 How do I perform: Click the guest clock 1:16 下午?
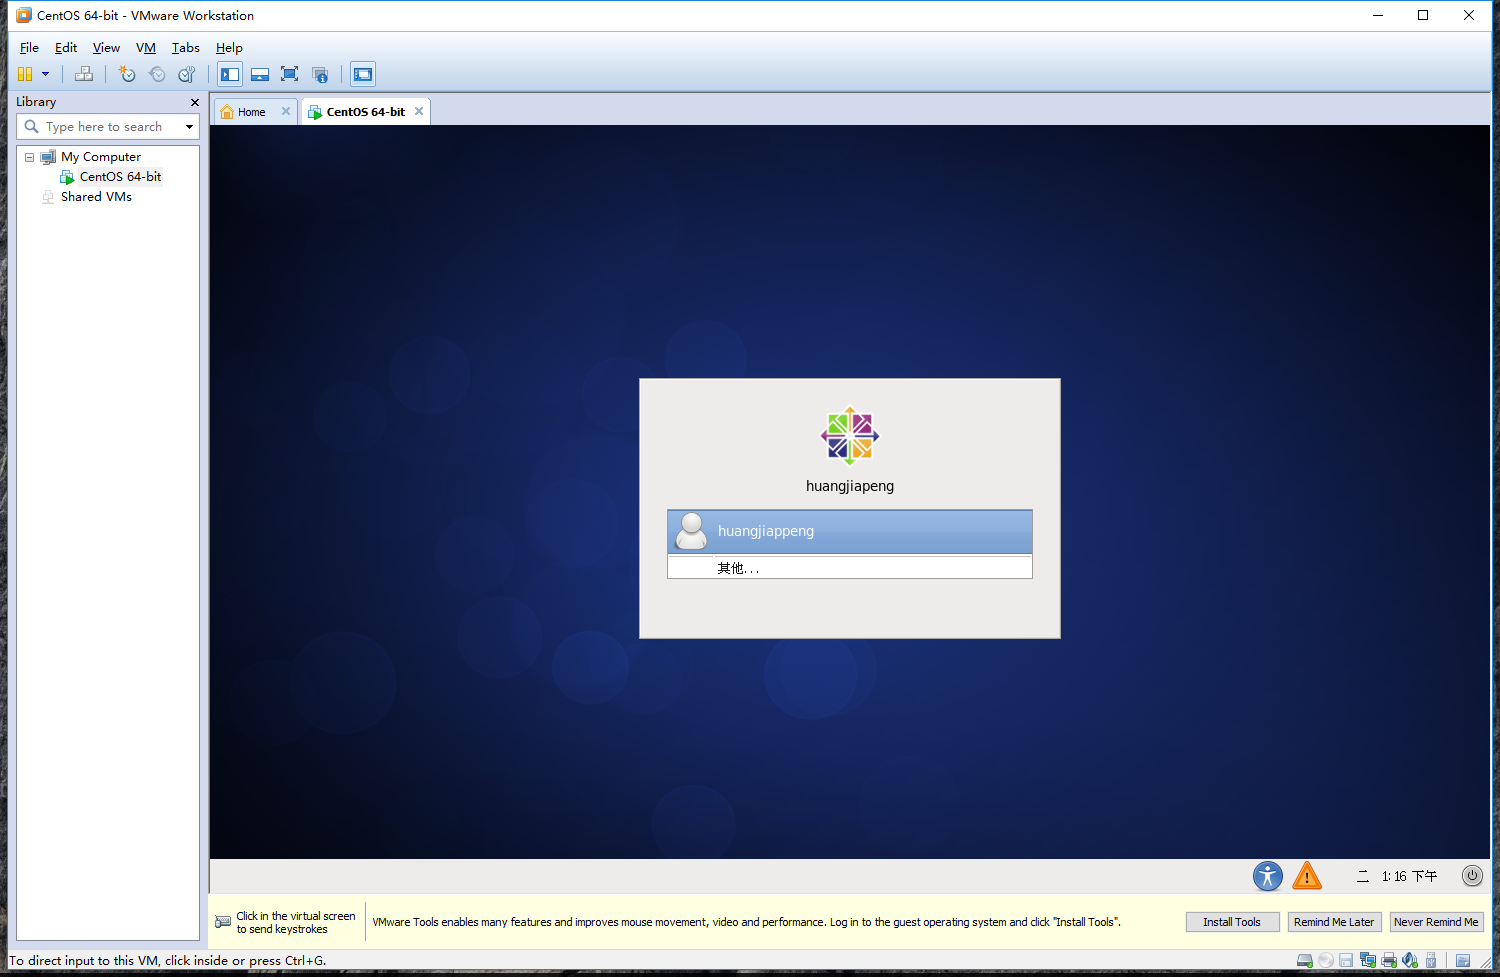tap(1409, 876)
